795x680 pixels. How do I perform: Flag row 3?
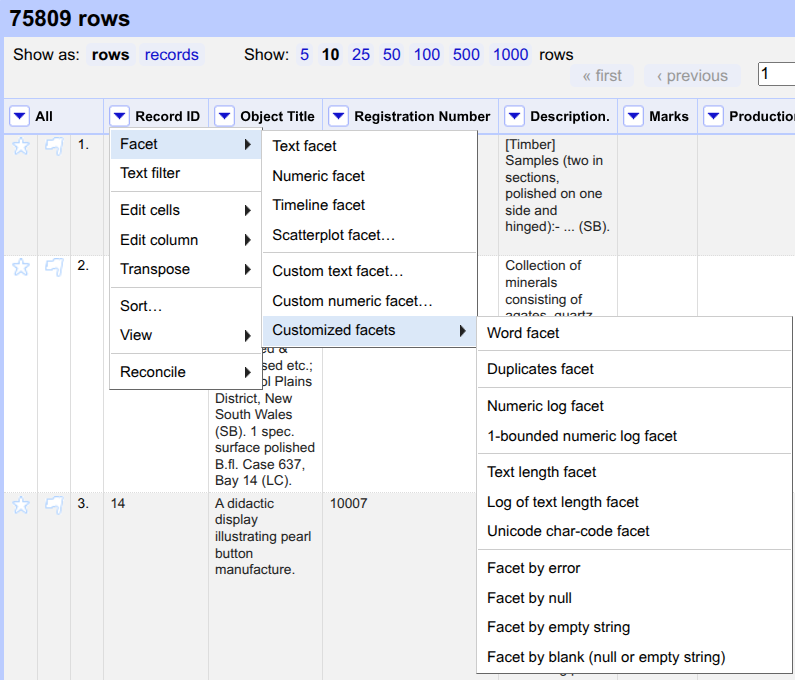[54, 505]
